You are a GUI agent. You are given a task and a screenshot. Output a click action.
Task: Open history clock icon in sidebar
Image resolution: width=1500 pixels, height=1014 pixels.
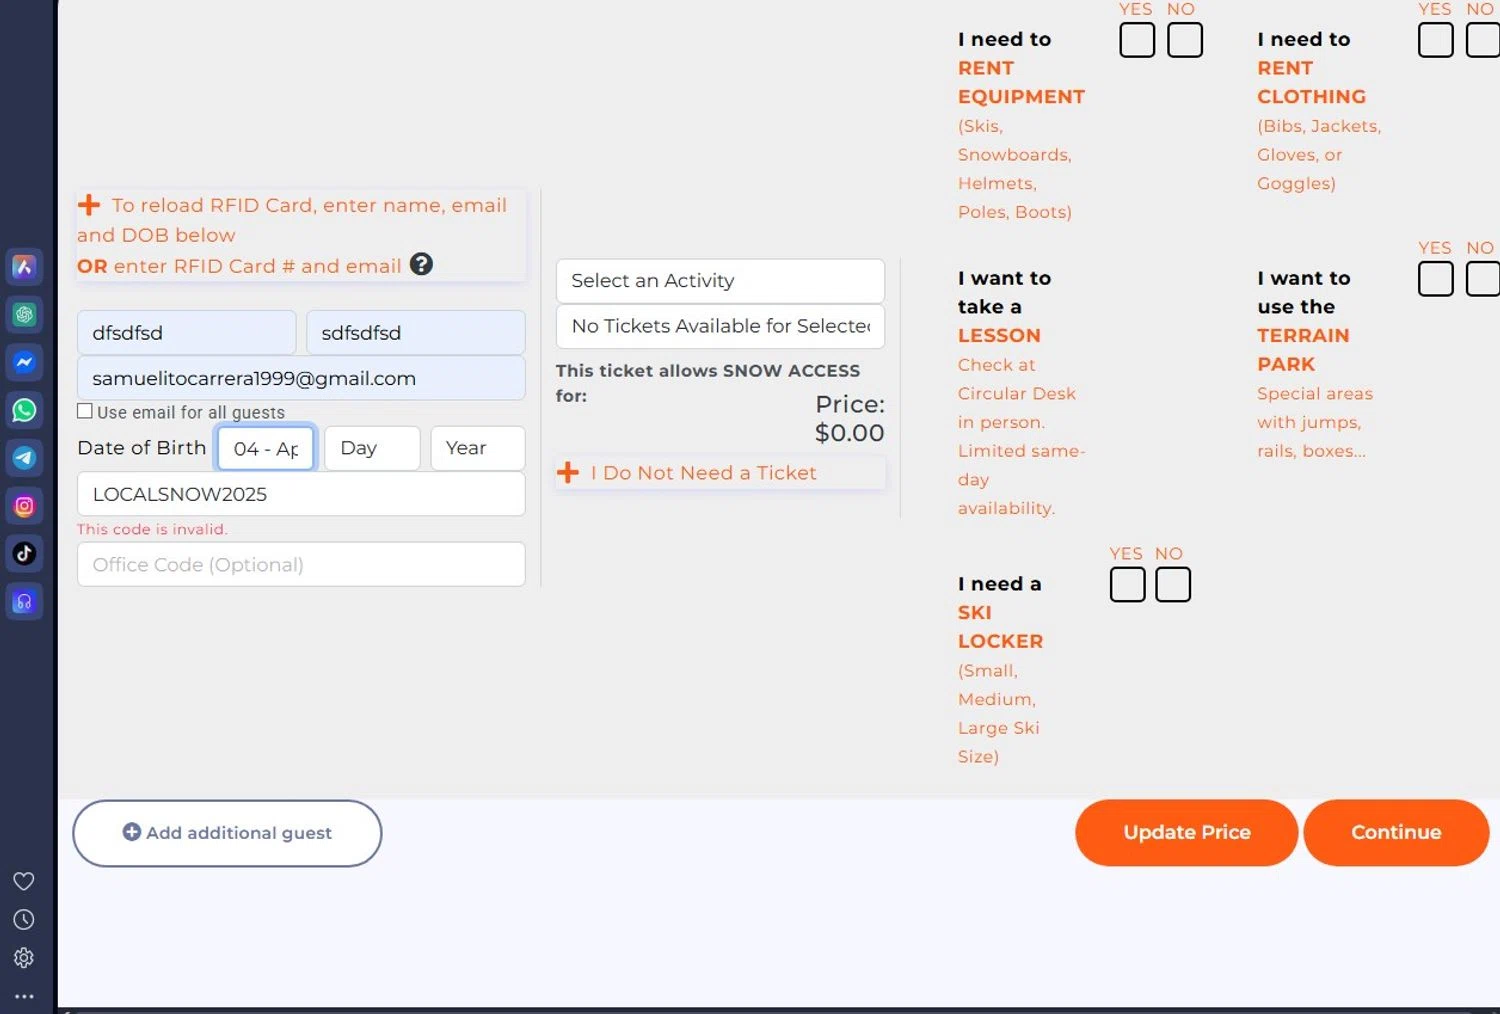[24, 920]
